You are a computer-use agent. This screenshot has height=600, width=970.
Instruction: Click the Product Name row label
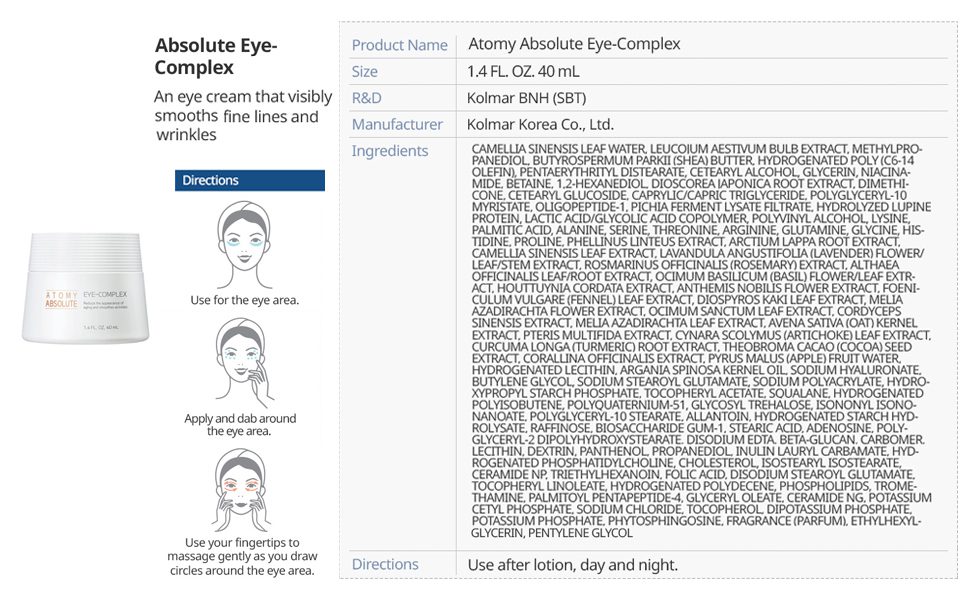point(399,45)
